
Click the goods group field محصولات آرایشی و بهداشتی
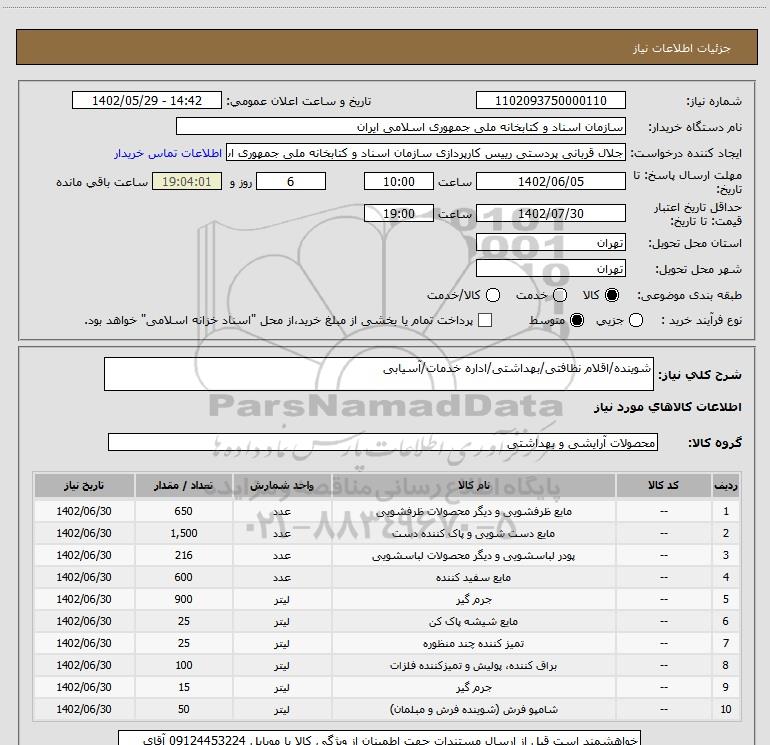[x=383, y=442]
